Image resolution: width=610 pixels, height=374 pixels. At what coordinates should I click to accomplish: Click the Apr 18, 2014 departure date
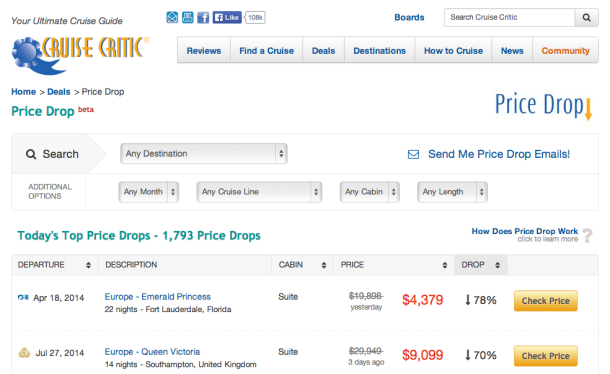coord(59,298)
